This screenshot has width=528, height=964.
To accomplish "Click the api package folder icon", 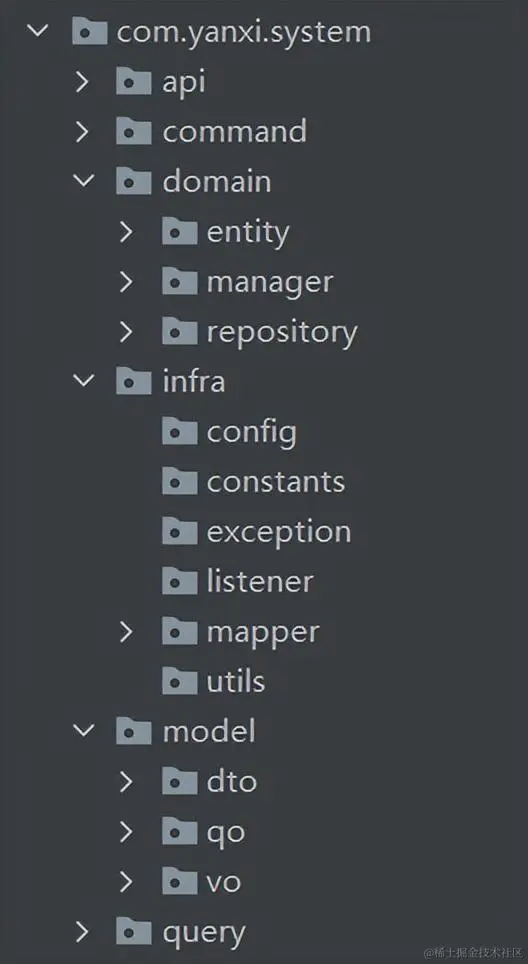I will tap(133, 82).
